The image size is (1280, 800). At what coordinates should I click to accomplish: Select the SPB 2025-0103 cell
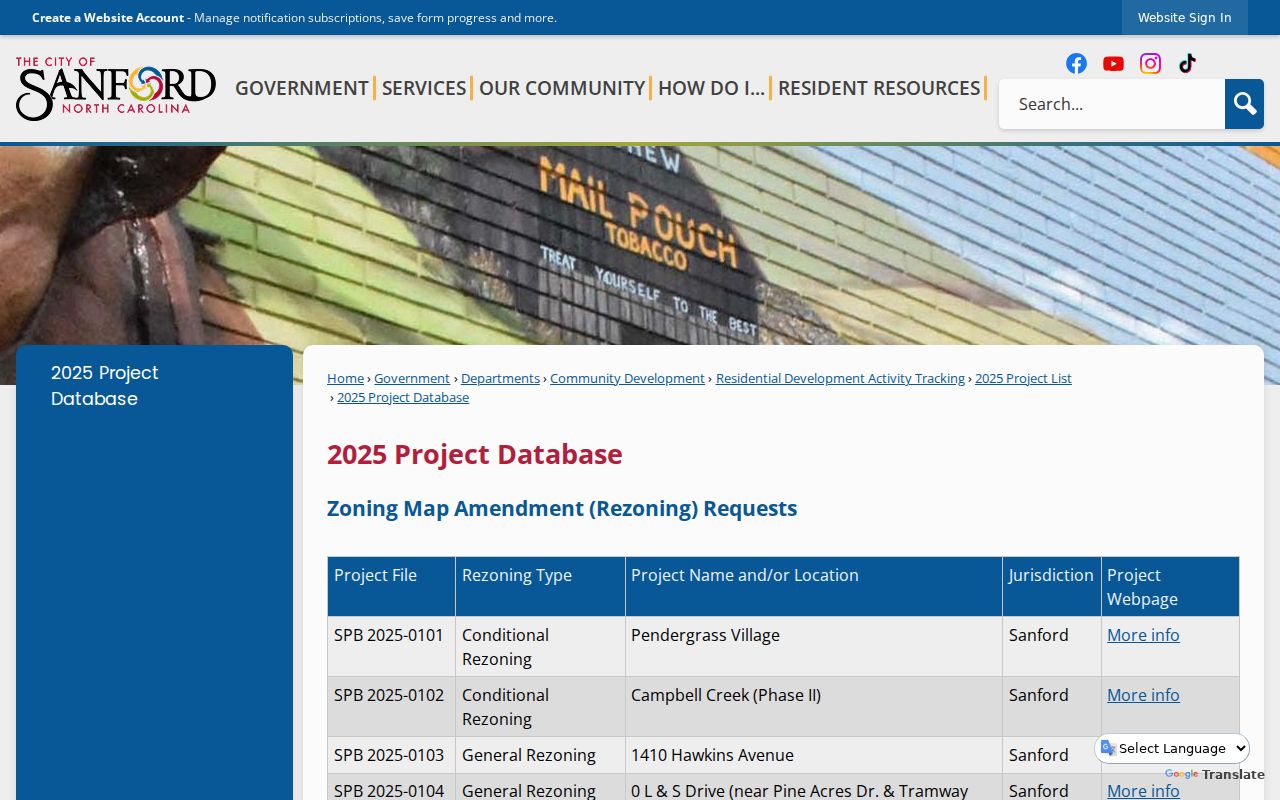tap(391, 755)
